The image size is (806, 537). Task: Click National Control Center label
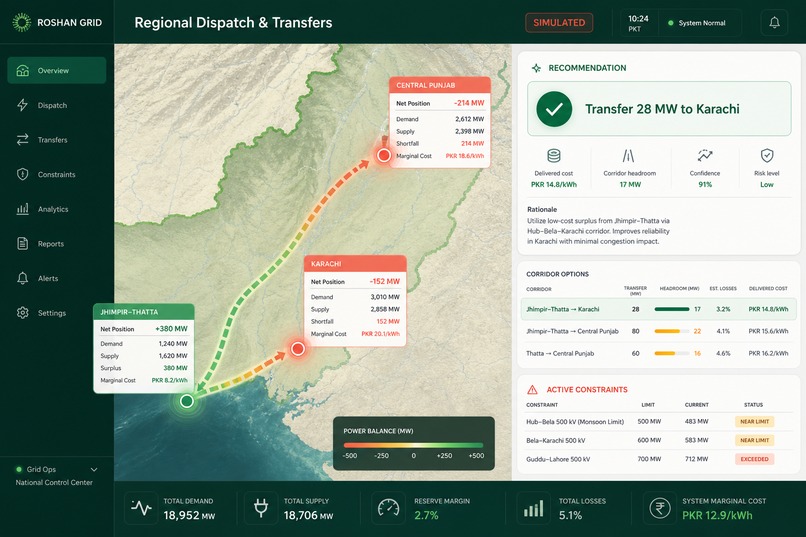(54, 483)
